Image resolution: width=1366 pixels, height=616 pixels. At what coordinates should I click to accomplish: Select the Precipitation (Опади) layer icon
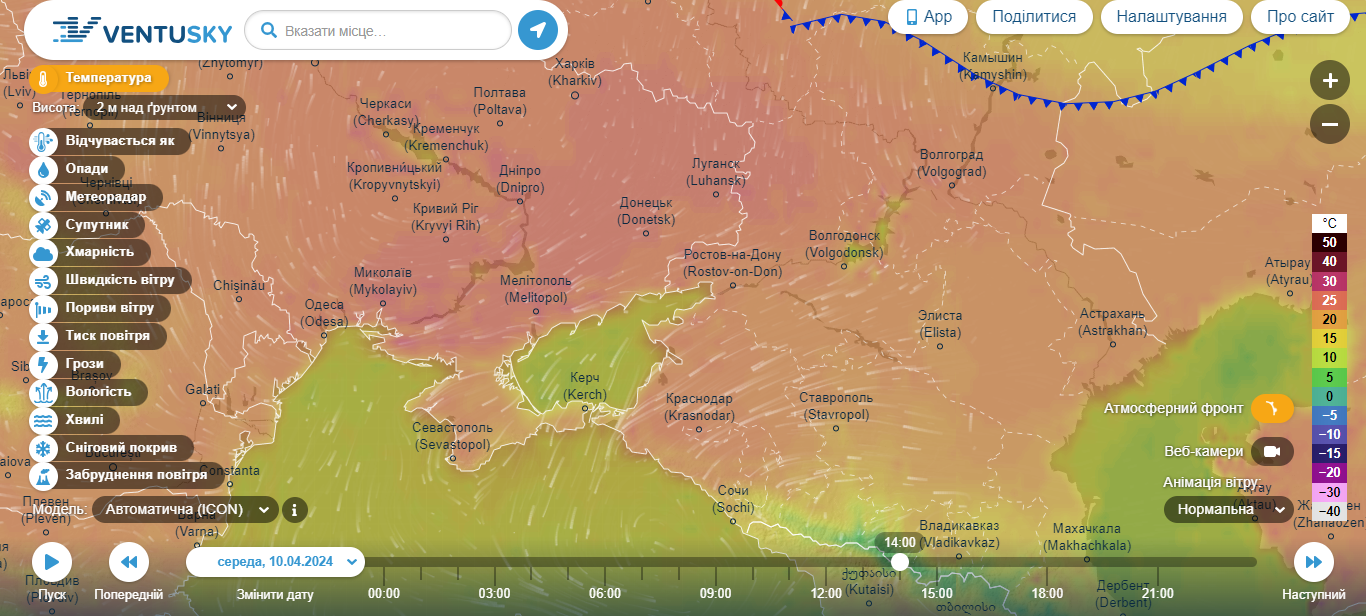(44, 170)
